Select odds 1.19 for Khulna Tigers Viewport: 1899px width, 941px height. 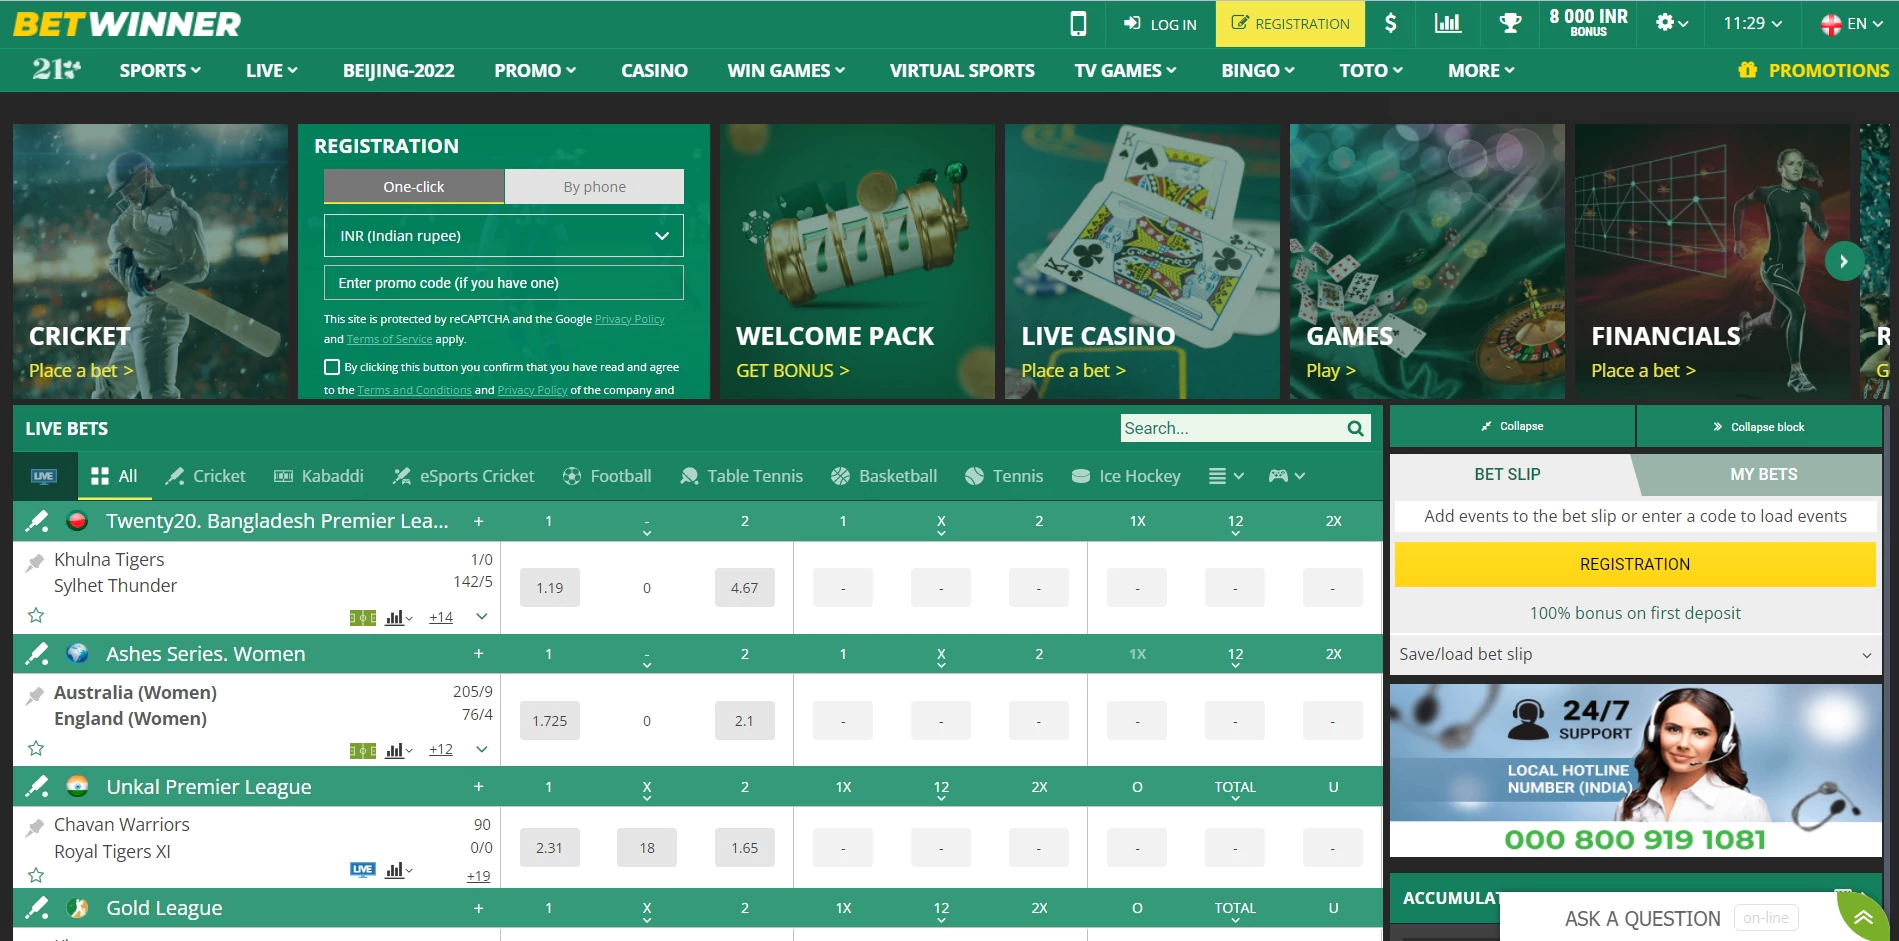(x=549, y=588)
